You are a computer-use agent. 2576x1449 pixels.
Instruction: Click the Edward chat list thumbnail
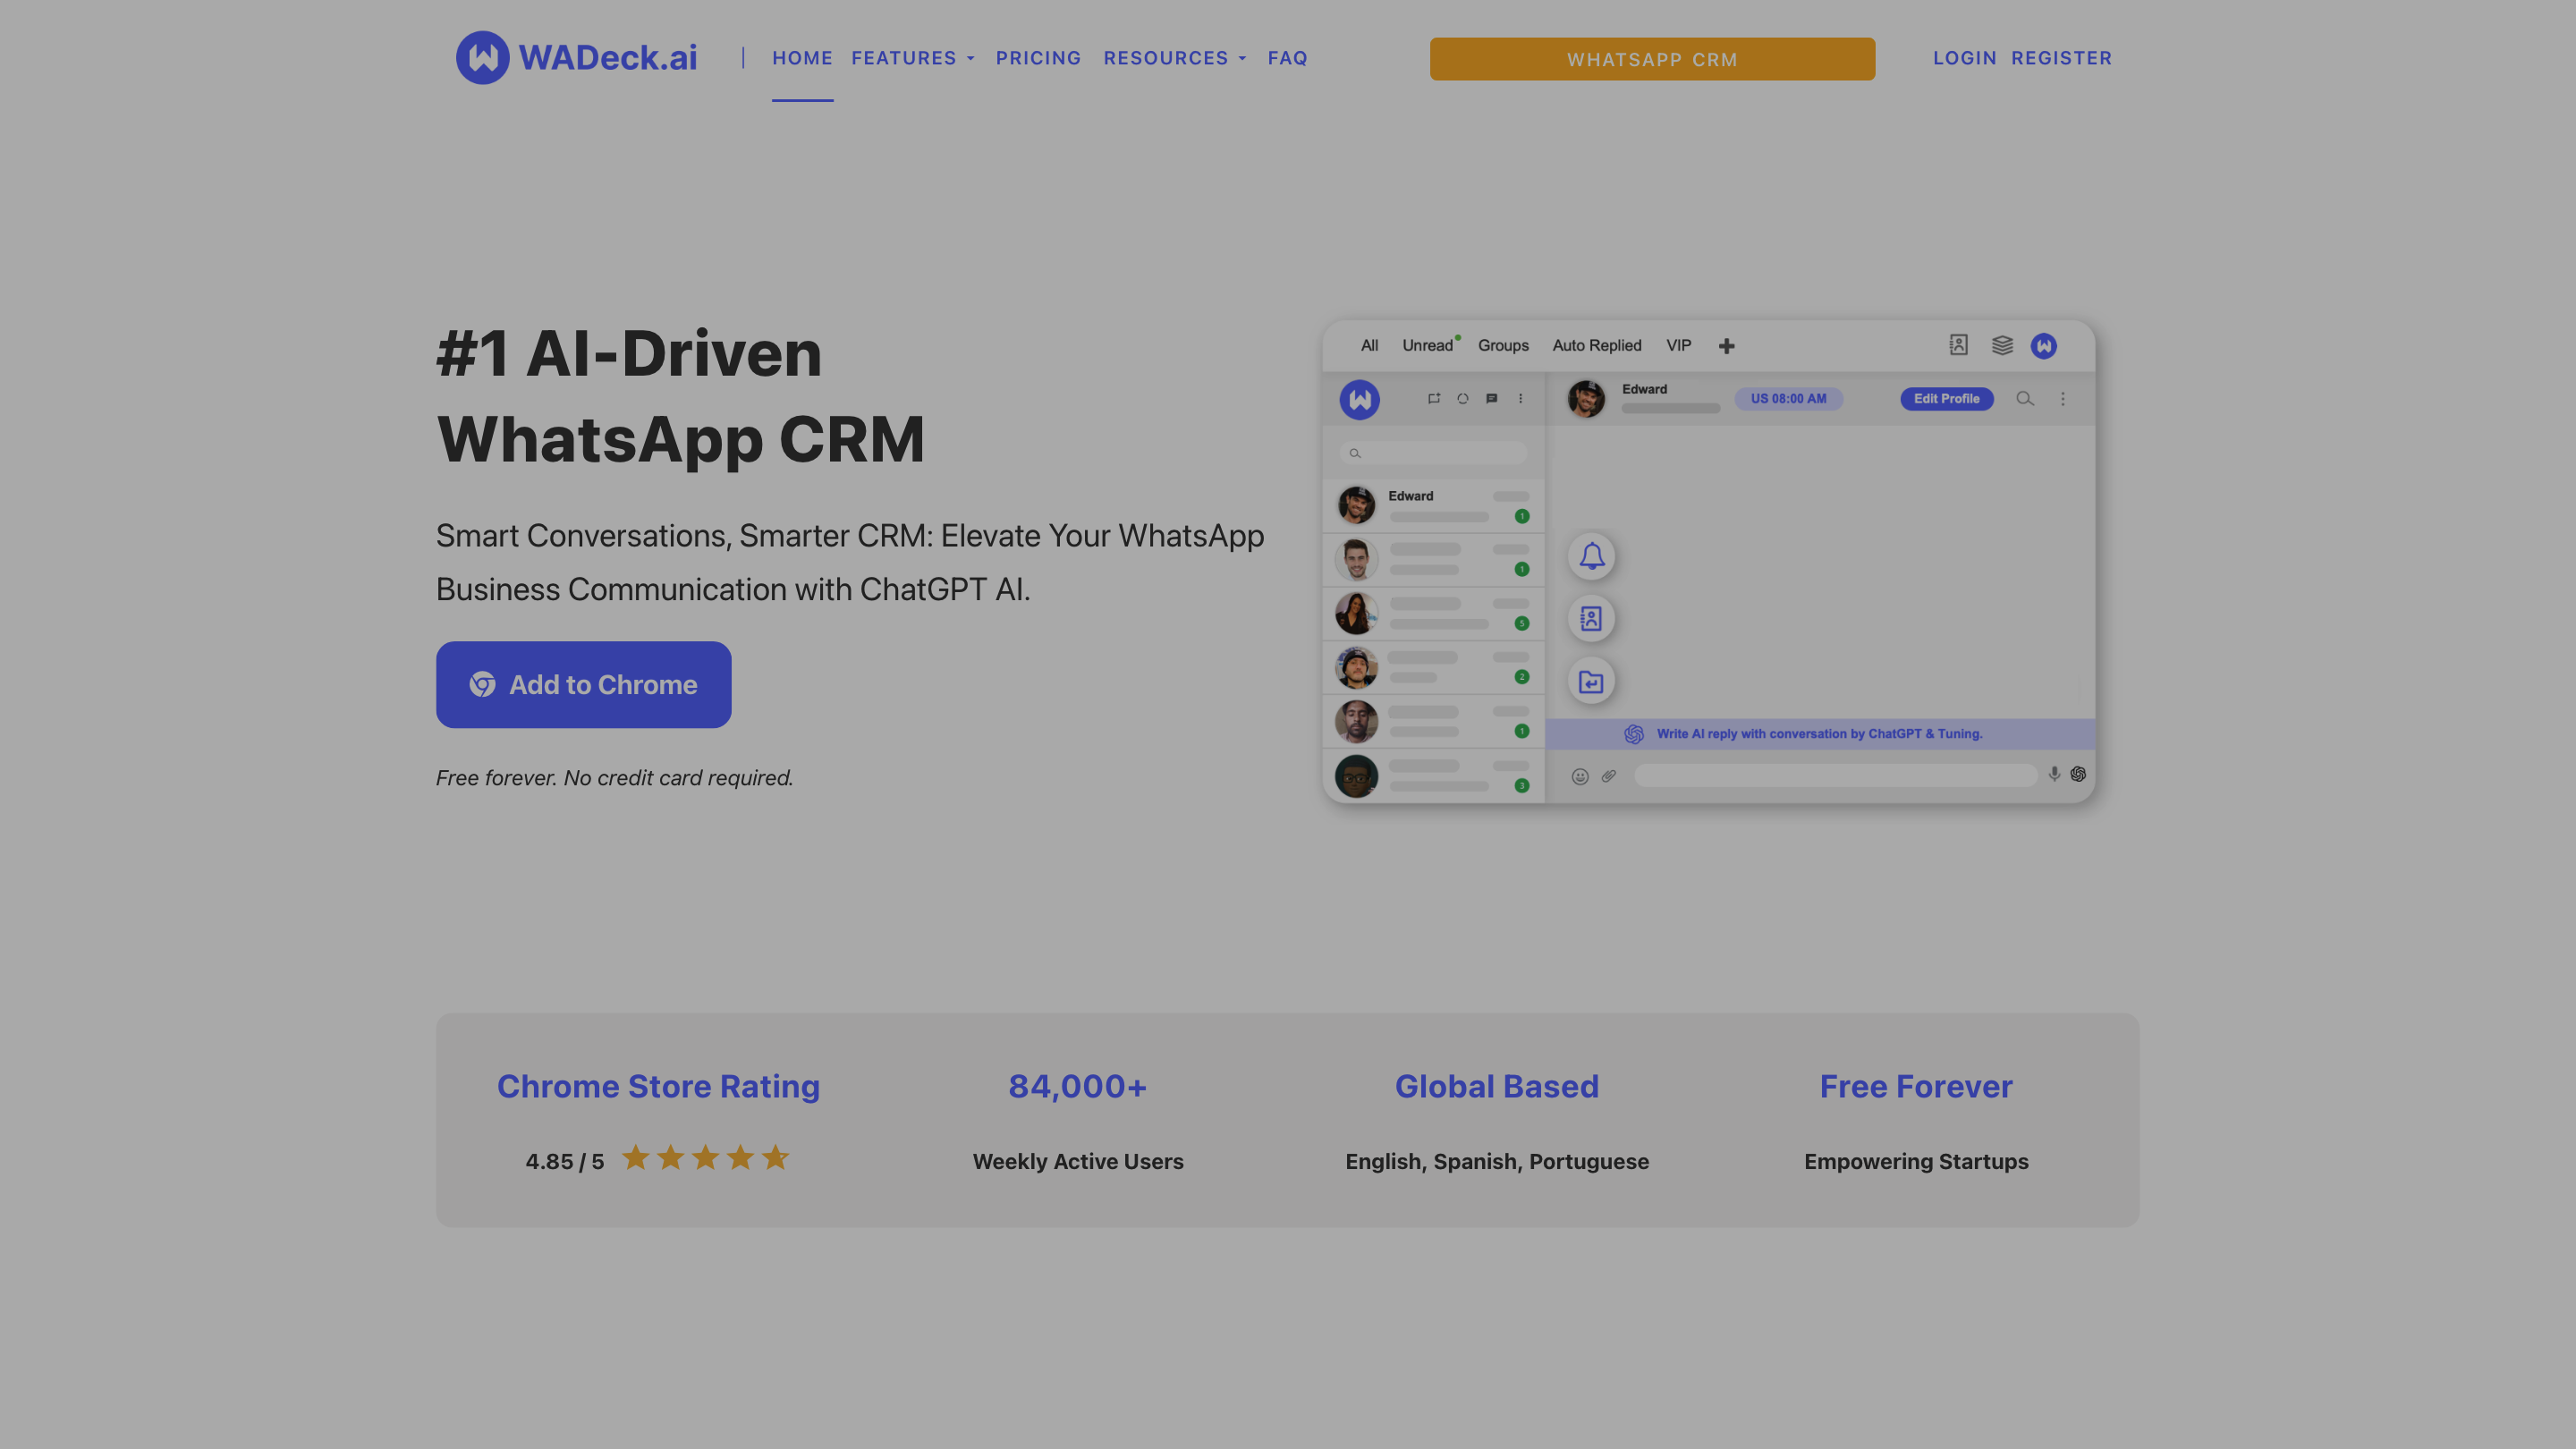click(x=1356, y=505)
